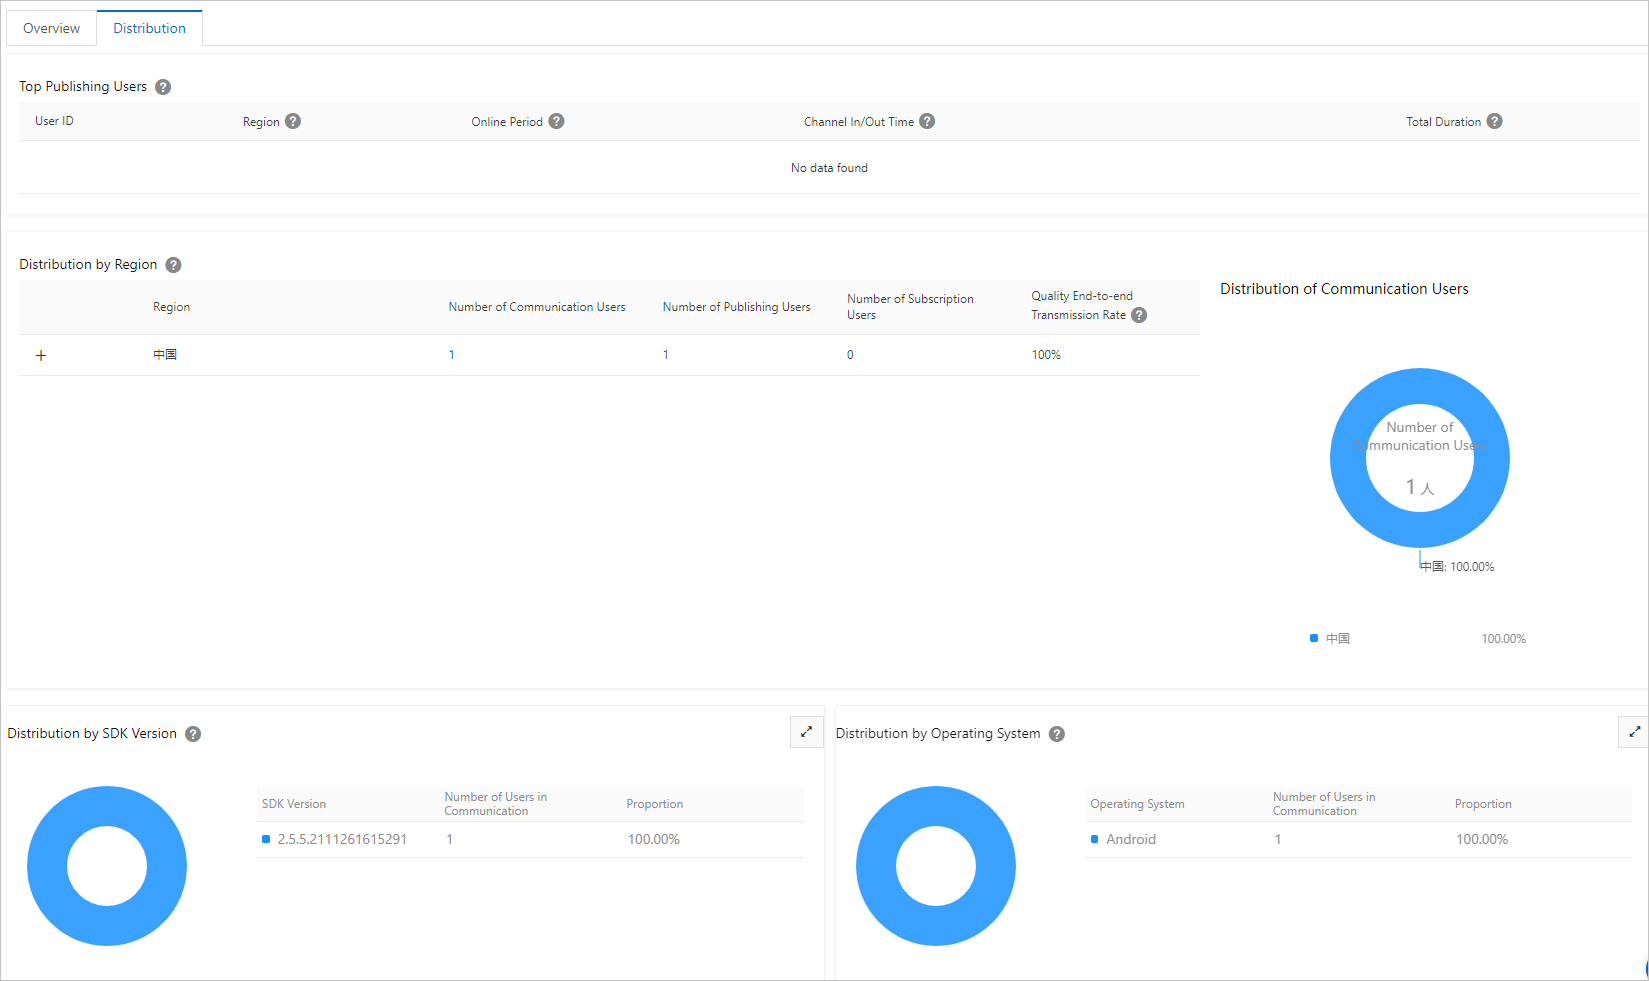Open help icon beside Top Publishing Users
1649x981 pixels.
click(x=163, y=87)
